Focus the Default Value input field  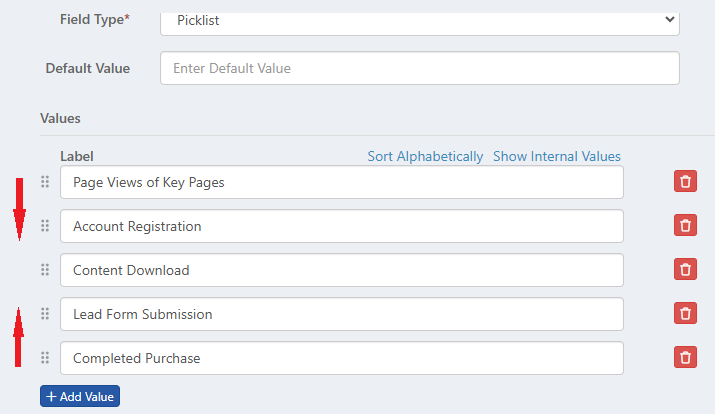[420, 69]
